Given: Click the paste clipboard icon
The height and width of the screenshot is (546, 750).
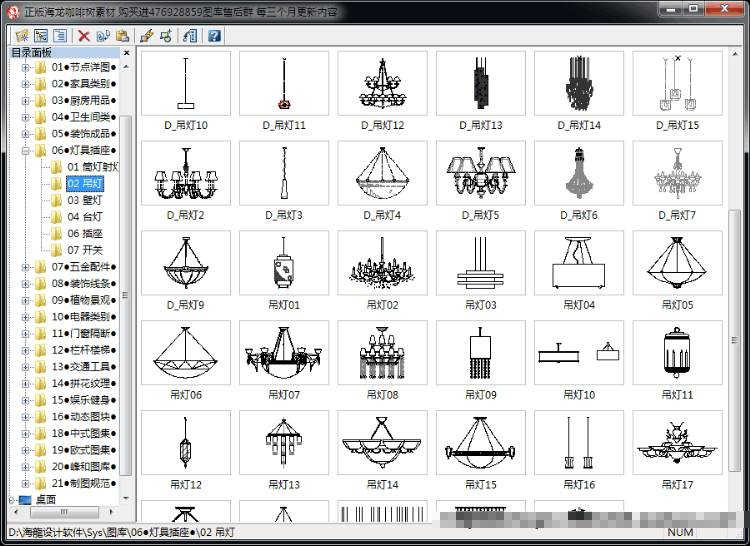Looking at the screenshot, I should pyautogui.click(x=122, y=36).
